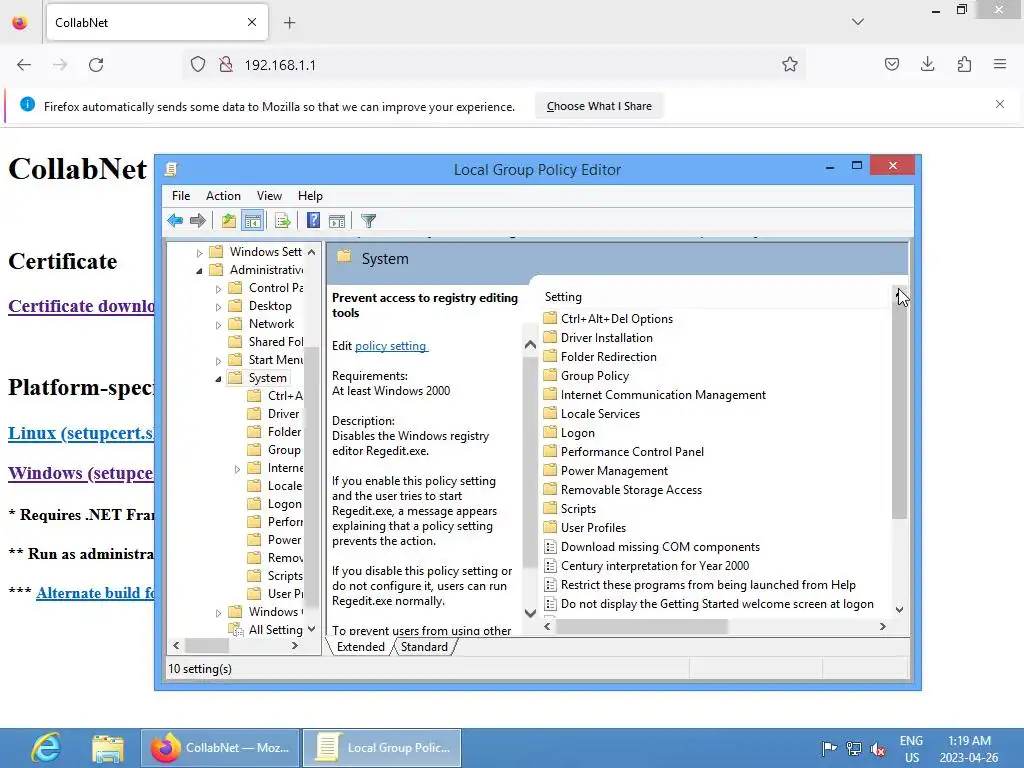Screen dimensions: 1024x768
Task: Click the Firefox address bar URL field
Action: tap(496, 65)
